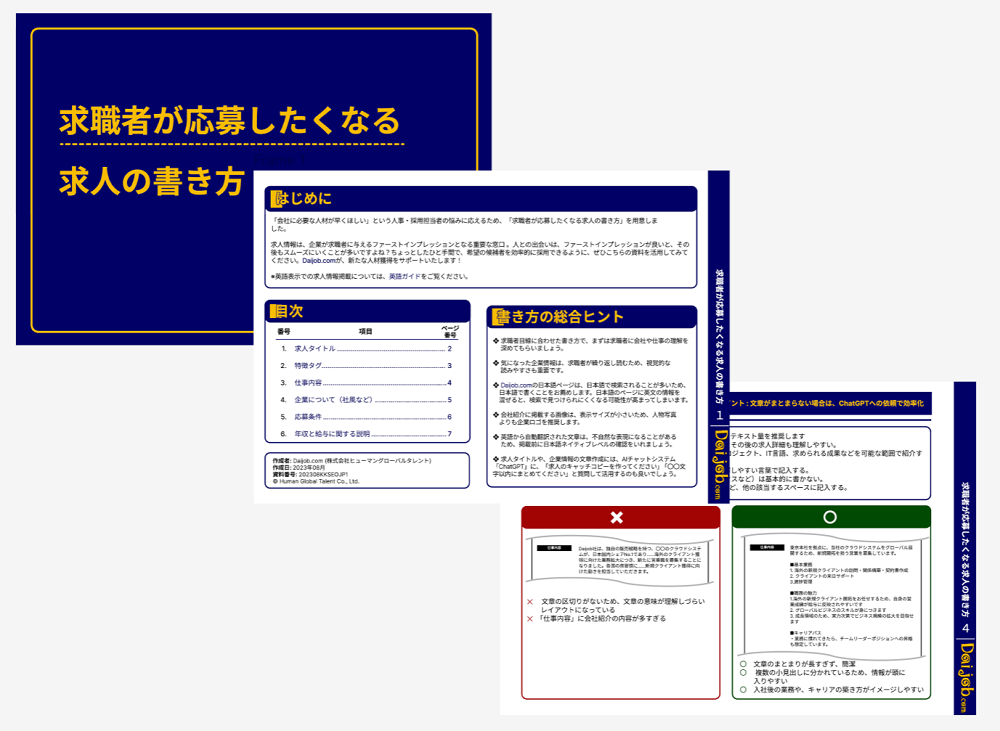This screenshot has height=731, width=1000.
Task: Click the 目次 section heading
Action: (287, 311)
